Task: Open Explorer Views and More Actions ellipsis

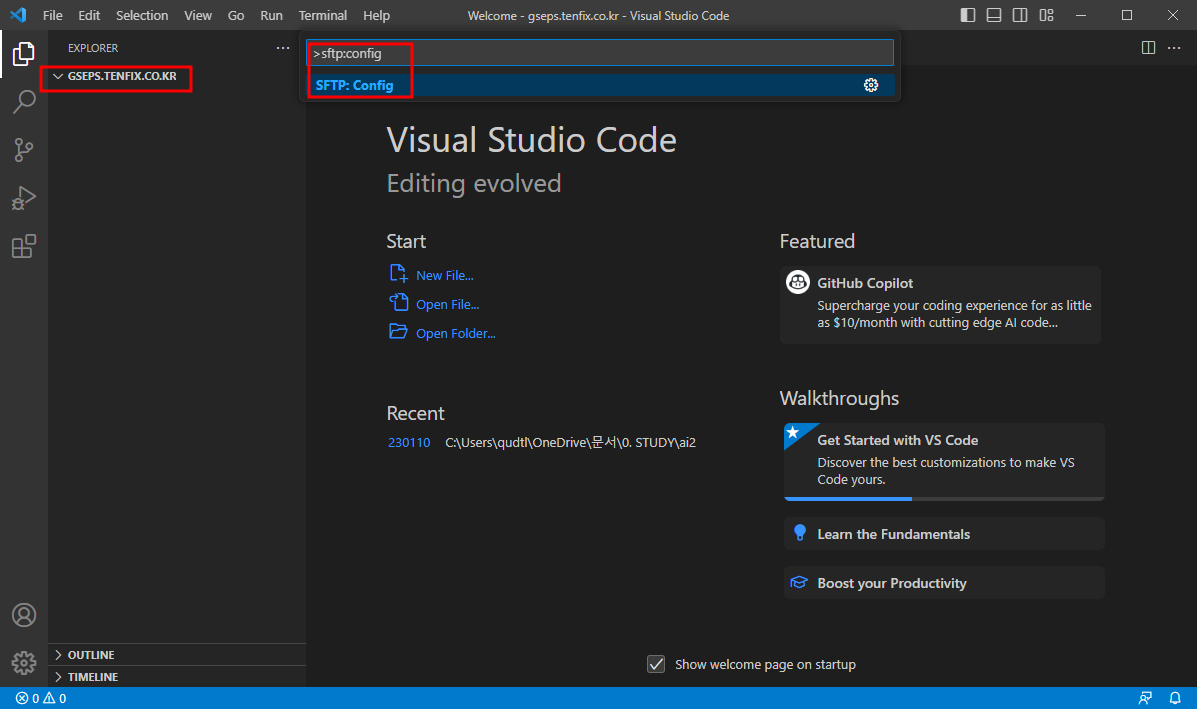Action: pyautogui.click(x=283, y=47)
